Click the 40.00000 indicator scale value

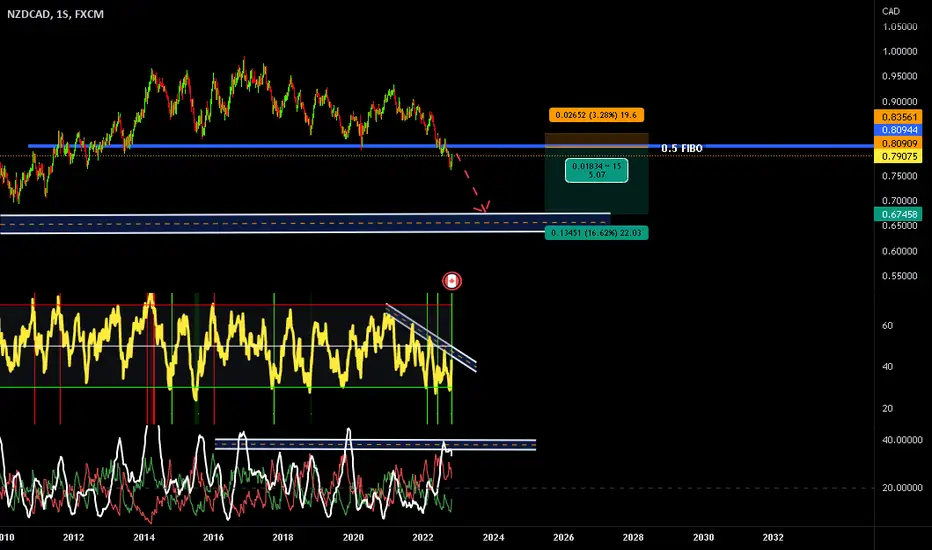coord(902,440)
